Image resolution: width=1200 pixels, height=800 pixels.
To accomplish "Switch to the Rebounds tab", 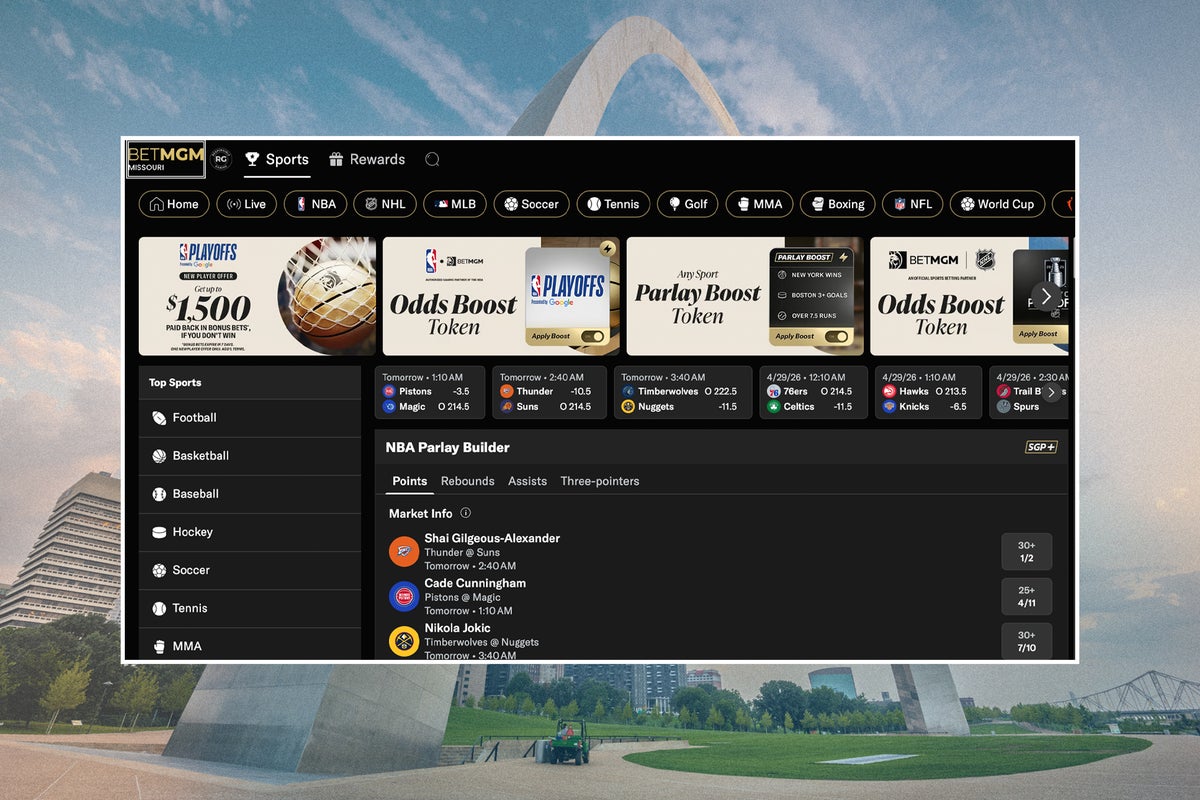I will (468, 481).
